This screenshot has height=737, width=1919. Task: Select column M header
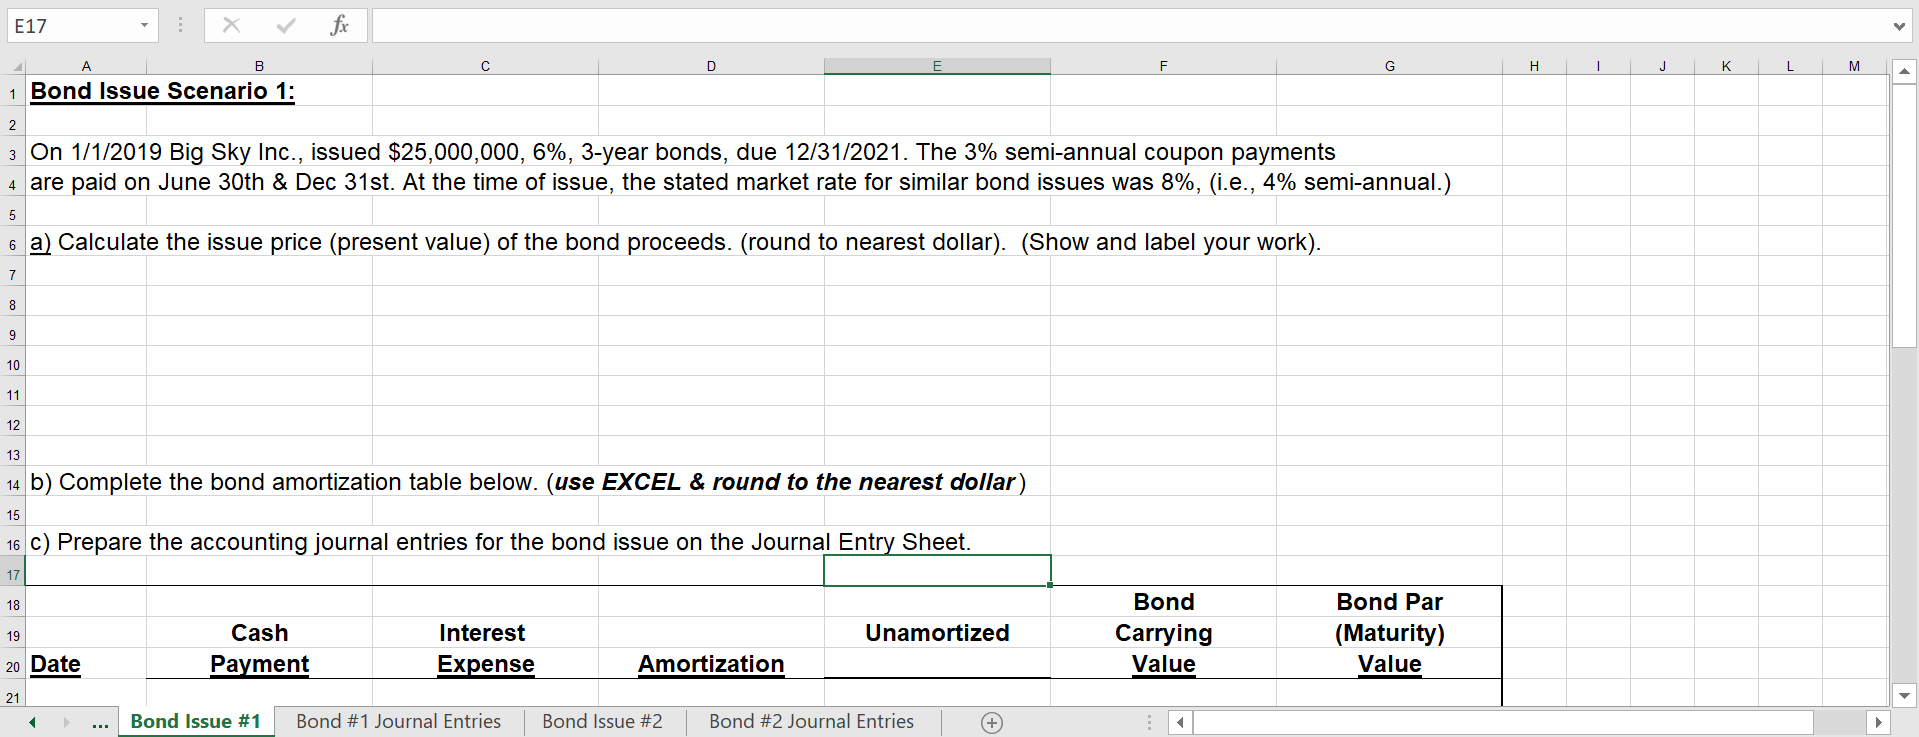(x=1854, y=66)
